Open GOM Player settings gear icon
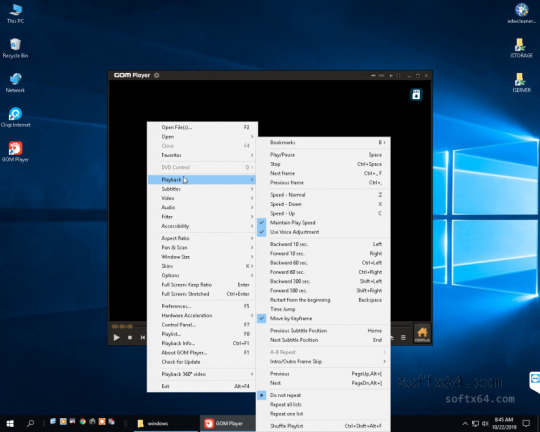This screenshot has height=432, width=540. (x=157, y=75)
